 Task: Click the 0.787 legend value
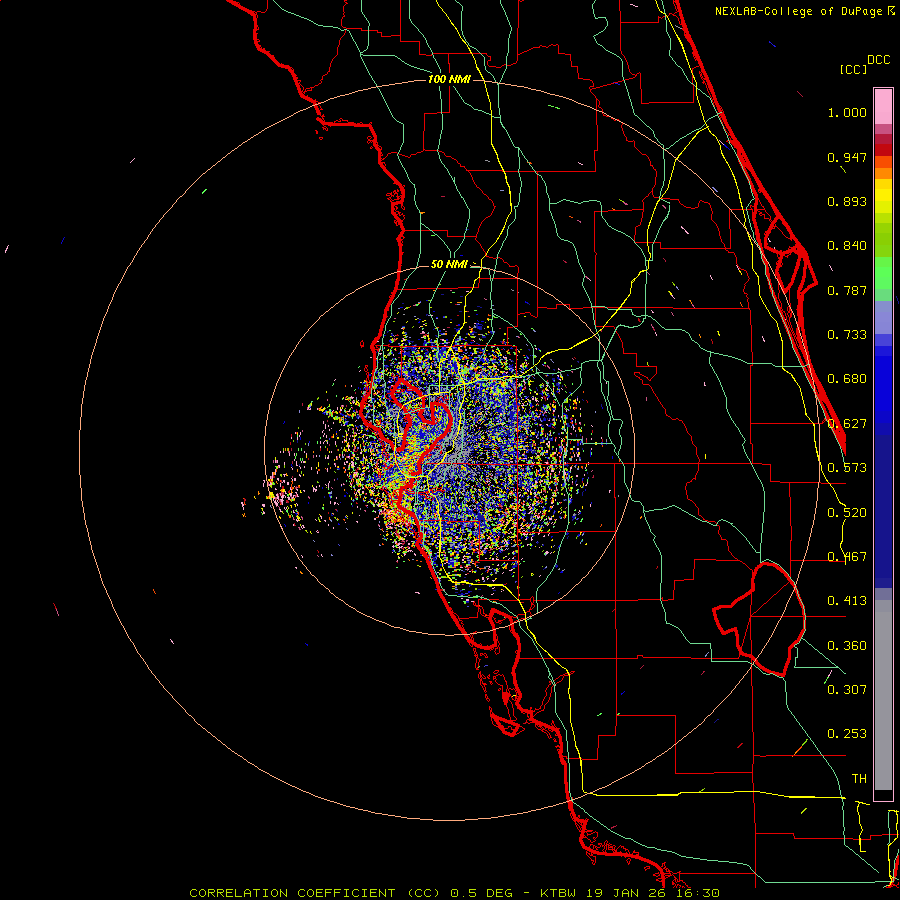point(847,290)
